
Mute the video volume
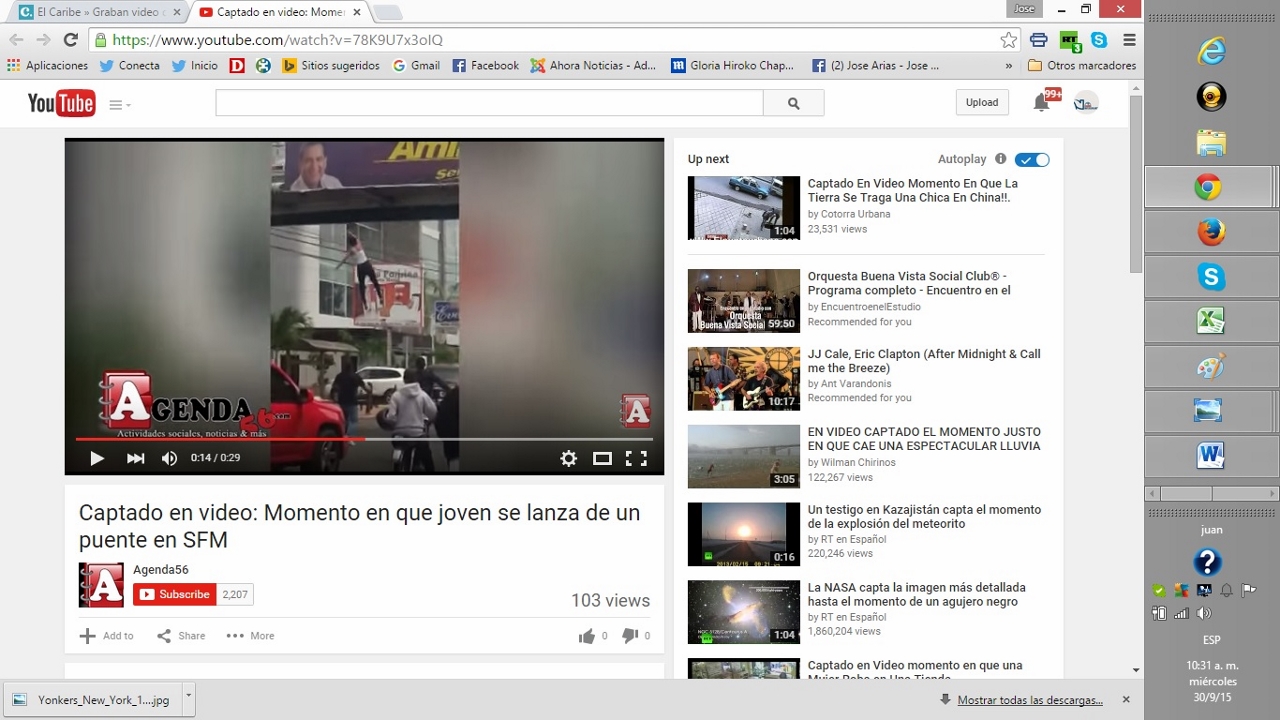click(x=169, y=458)
